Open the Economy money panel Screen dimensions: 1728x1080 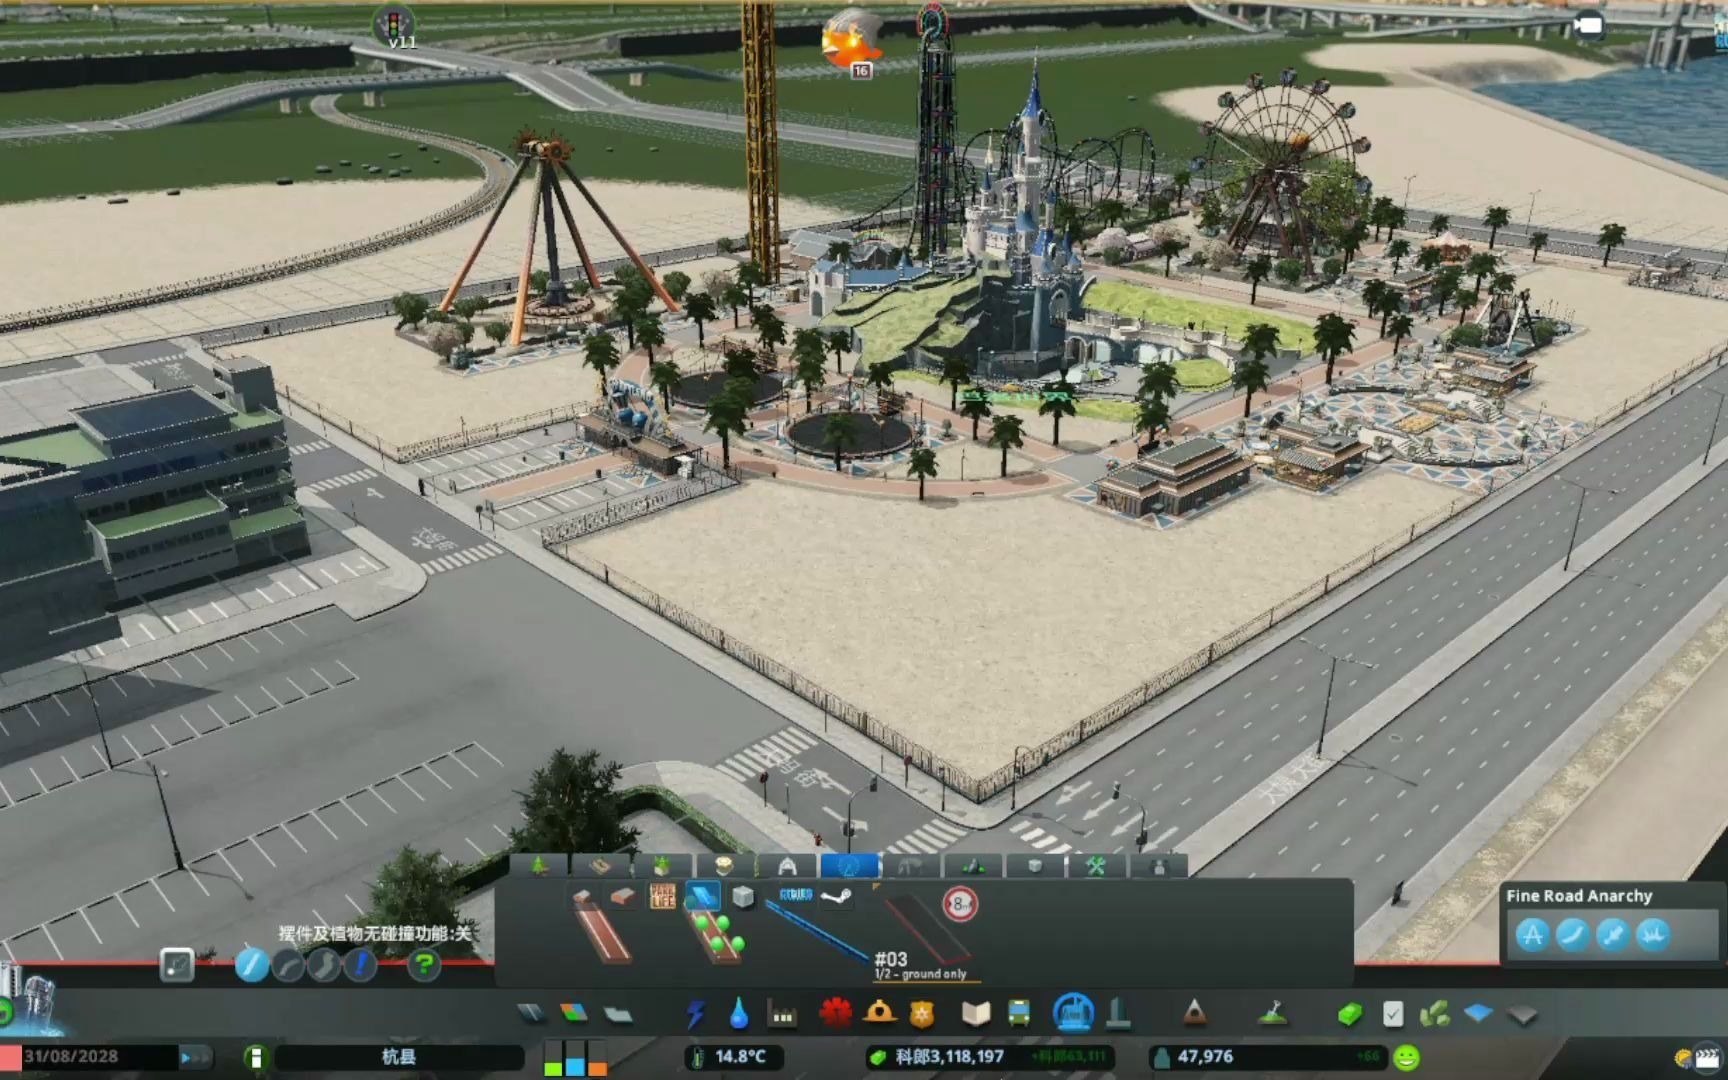1349,1015
